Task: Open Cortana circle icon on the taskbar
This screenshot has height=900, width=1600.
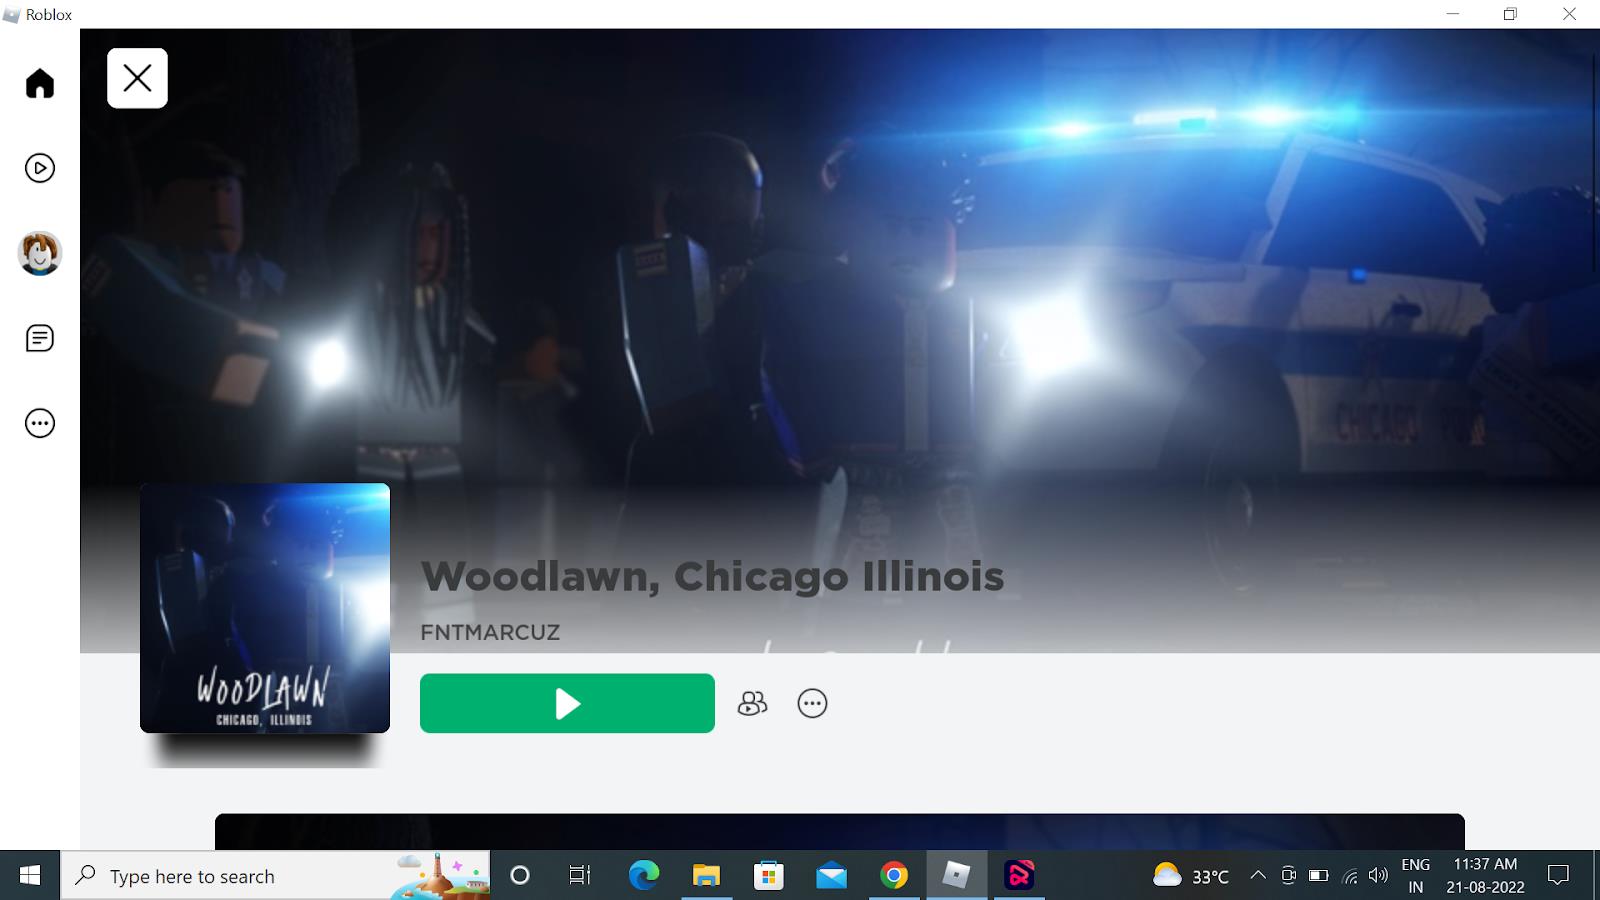Action: coord(519,876)
